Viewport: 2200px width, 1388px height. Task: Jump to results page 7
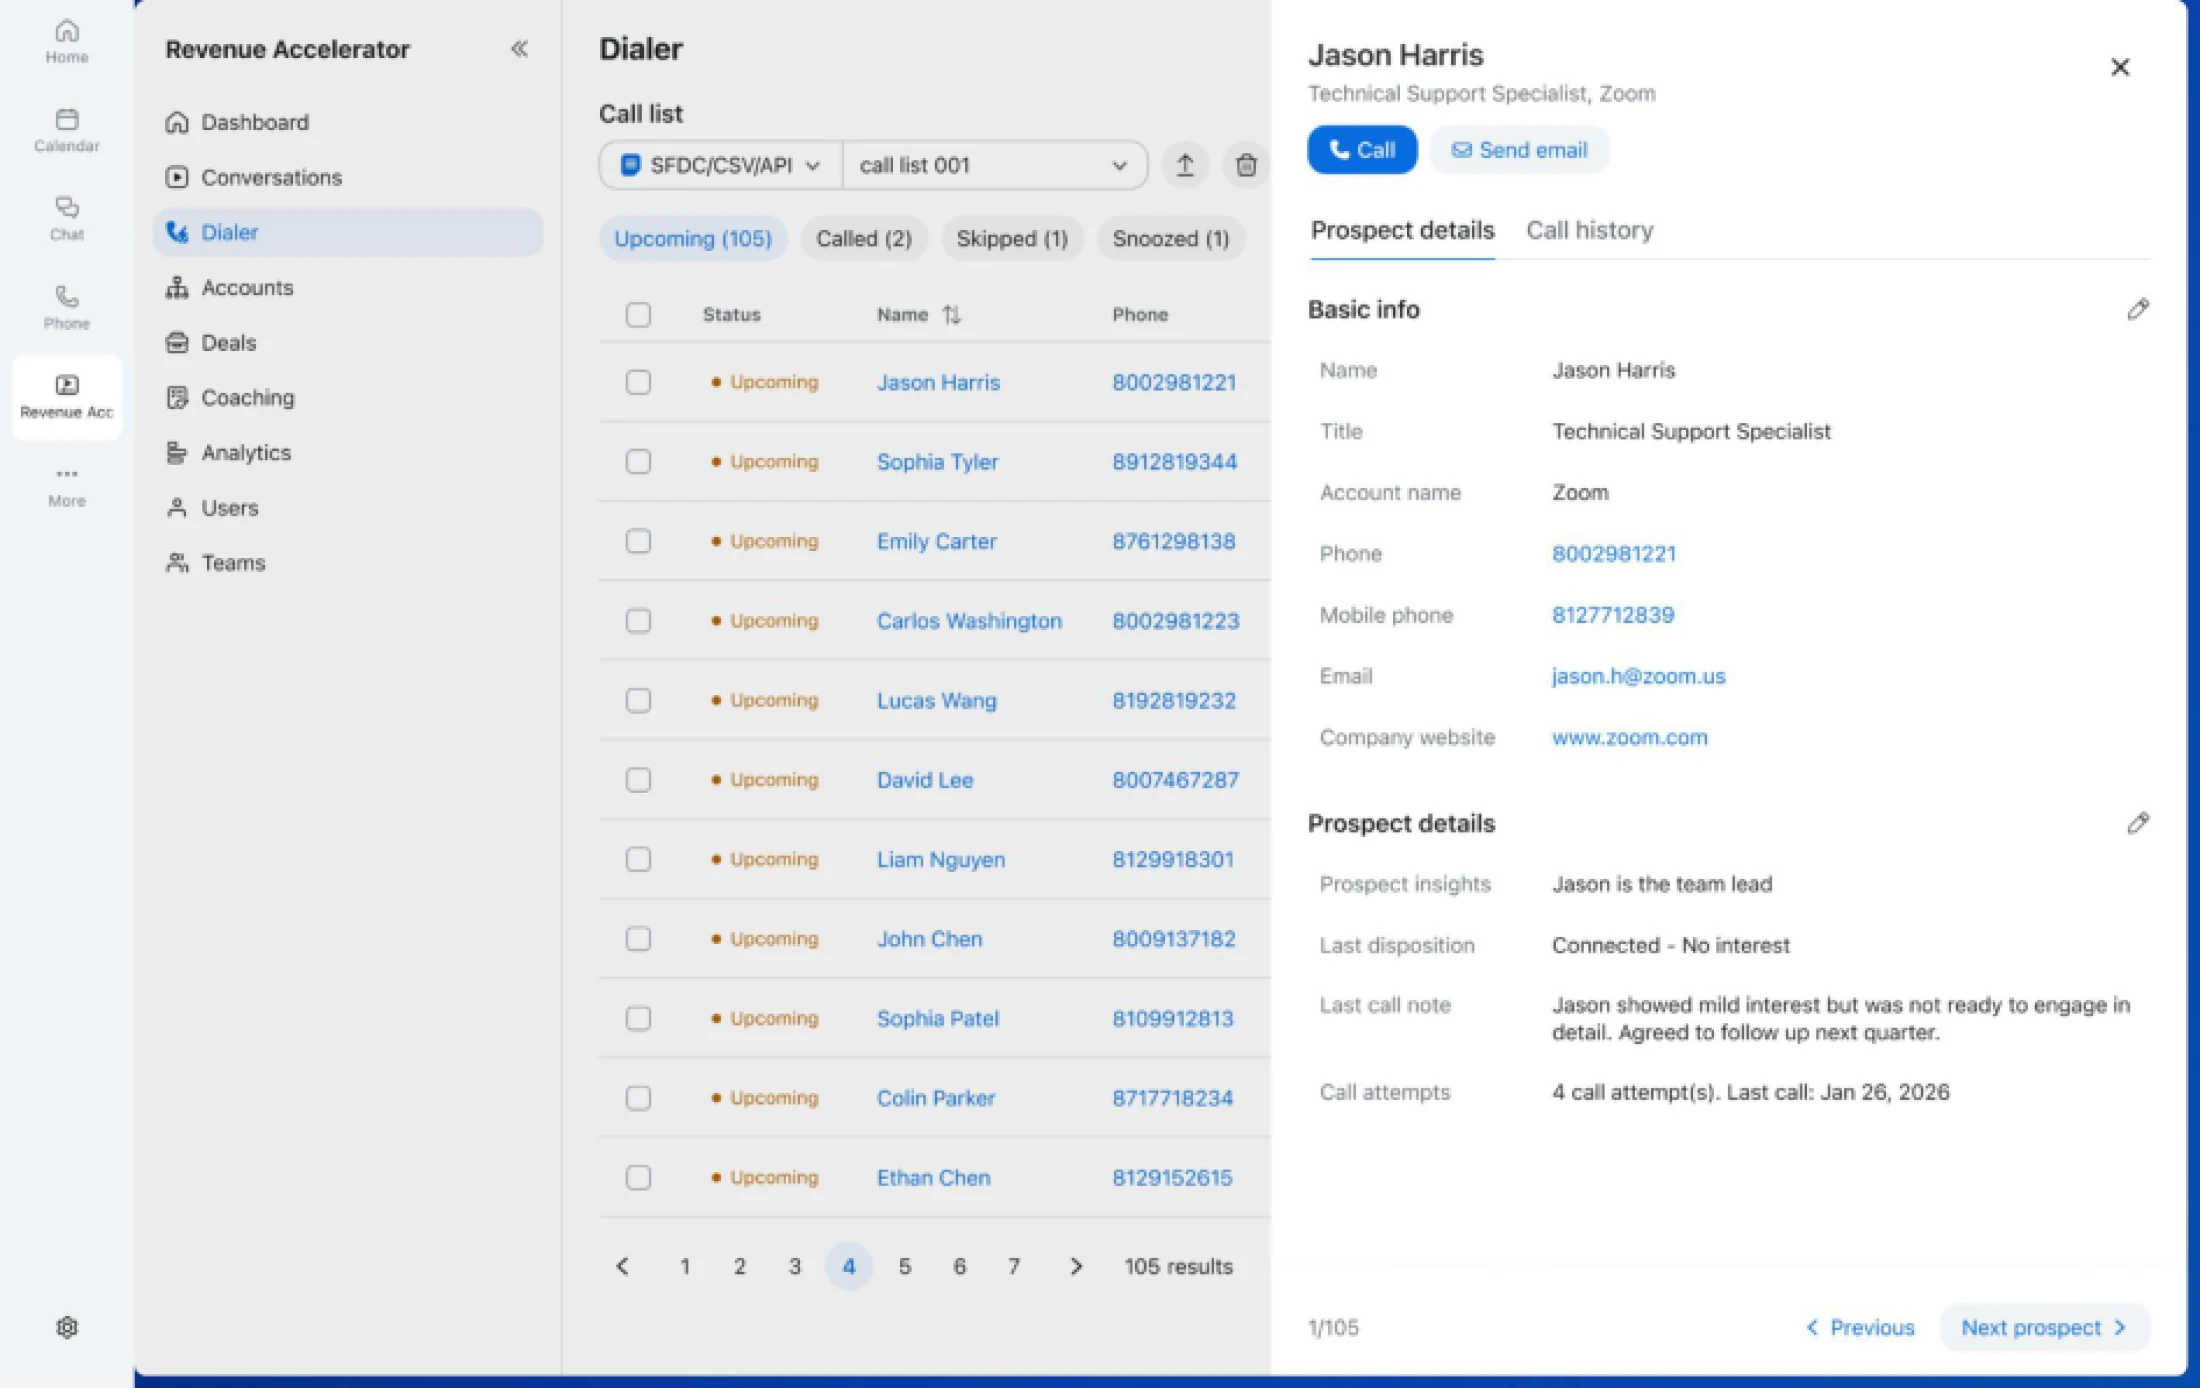tap(1014, 1266)
